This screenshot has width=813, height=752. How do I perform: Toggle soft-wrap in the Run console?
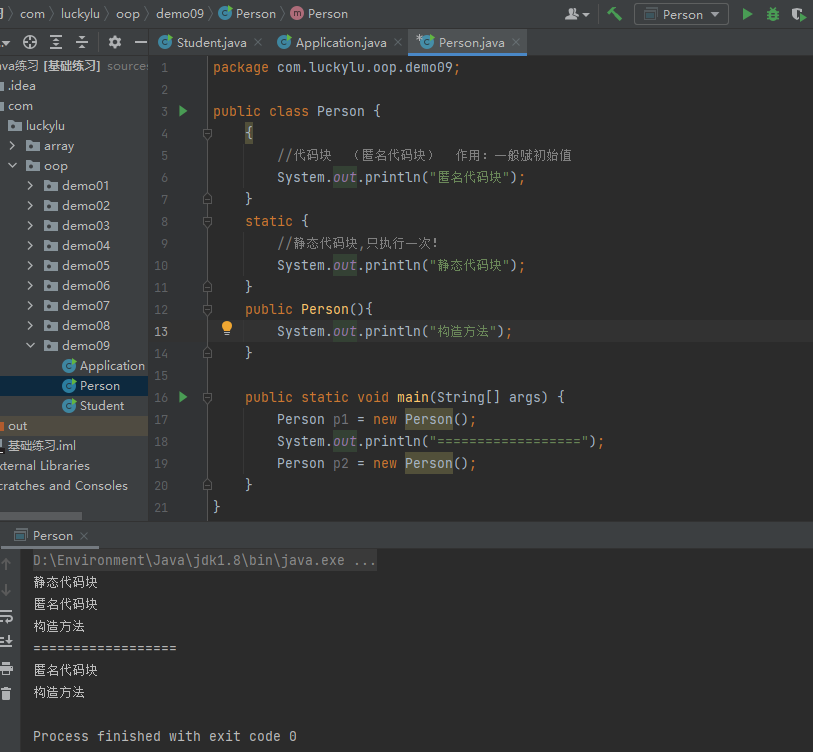coord(6,617)
